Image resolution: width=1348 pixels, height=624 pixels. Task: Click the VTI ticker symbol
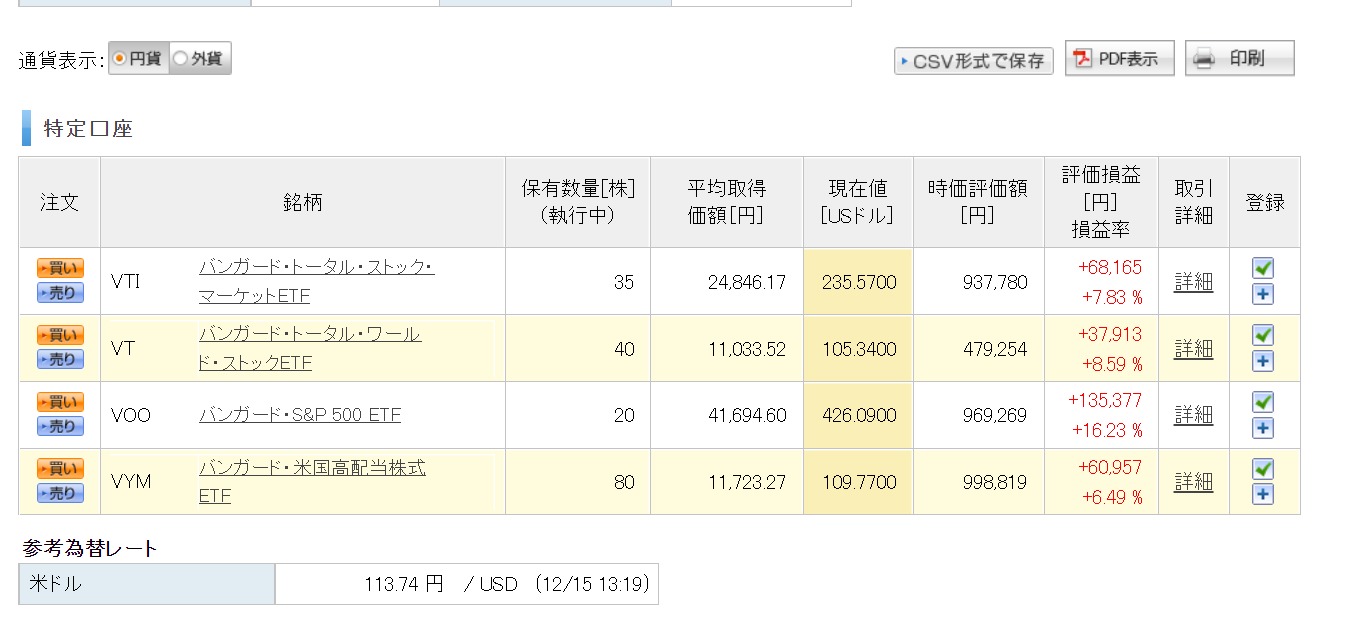125,282
